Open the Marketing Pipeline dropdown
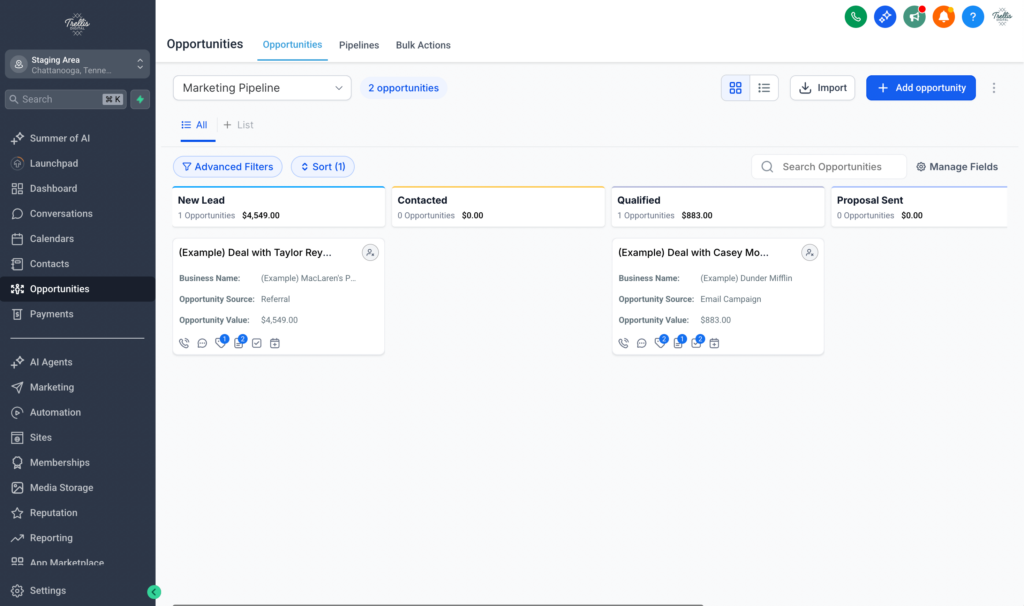The image size is (1024, 606). coord(261,88)
